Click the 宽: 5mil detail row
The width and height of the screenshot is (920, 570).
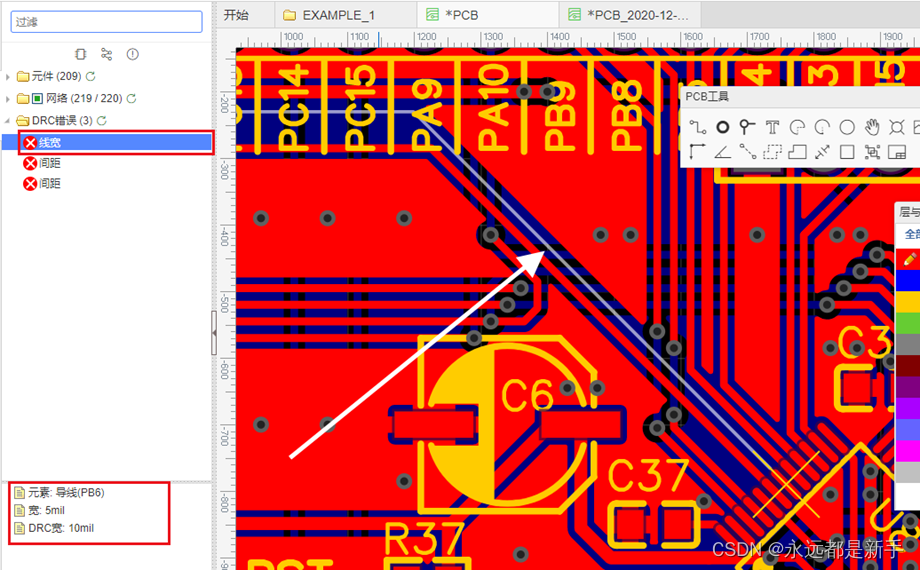point(39,510)
